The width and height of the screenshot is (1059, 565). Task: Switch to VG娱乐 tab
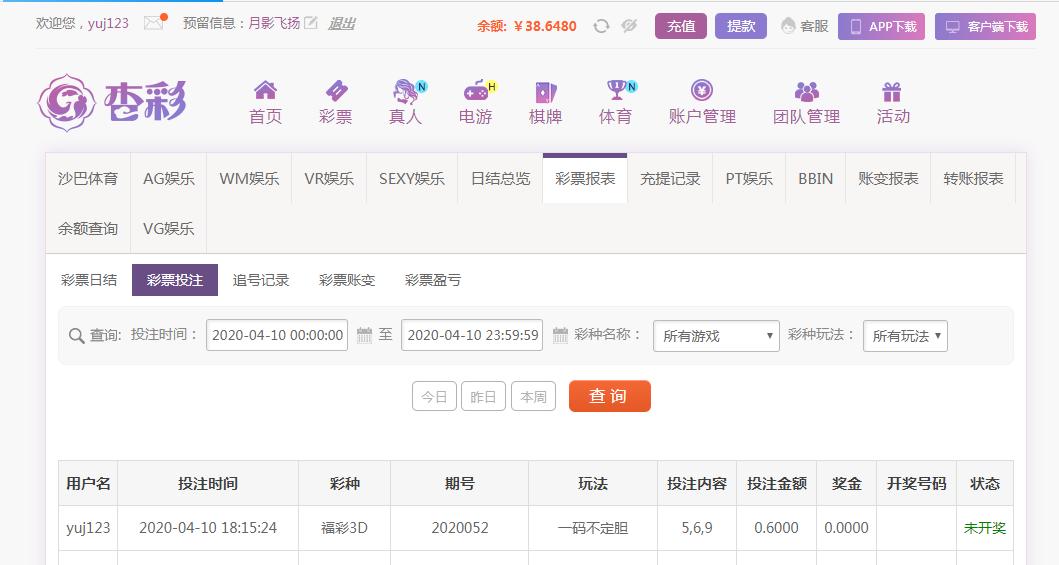tap(169, 229)
